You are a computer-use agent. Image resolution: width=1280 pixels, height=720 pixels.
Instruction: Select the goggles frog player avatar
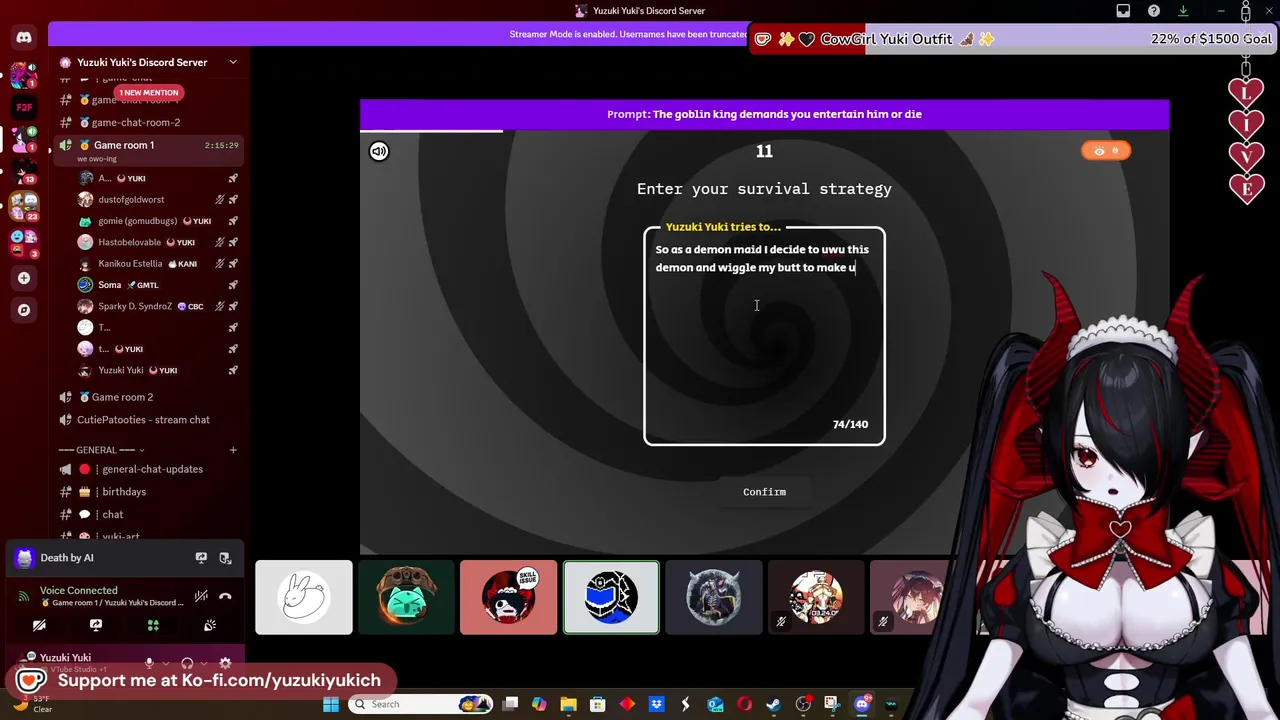tap(406, 598)
